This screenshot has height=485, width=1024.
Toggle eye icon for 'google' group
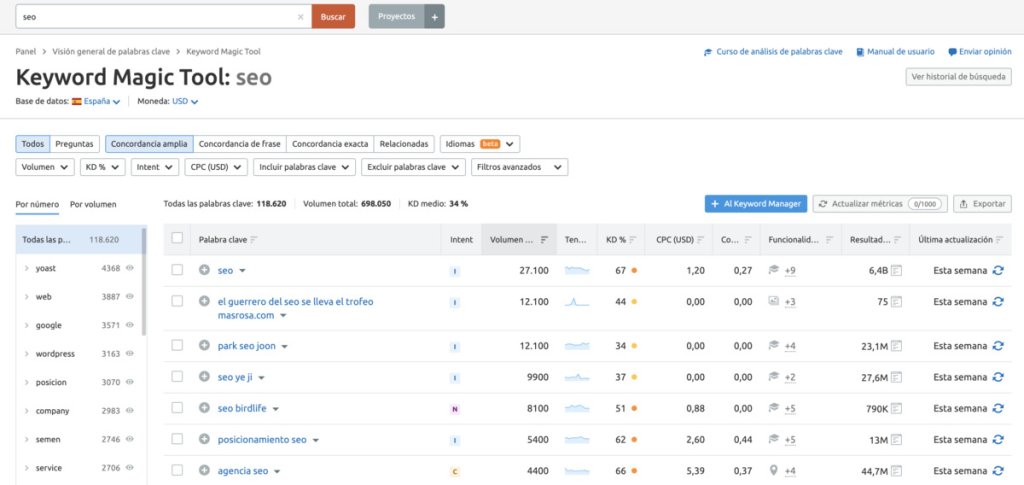coord(129,325)
